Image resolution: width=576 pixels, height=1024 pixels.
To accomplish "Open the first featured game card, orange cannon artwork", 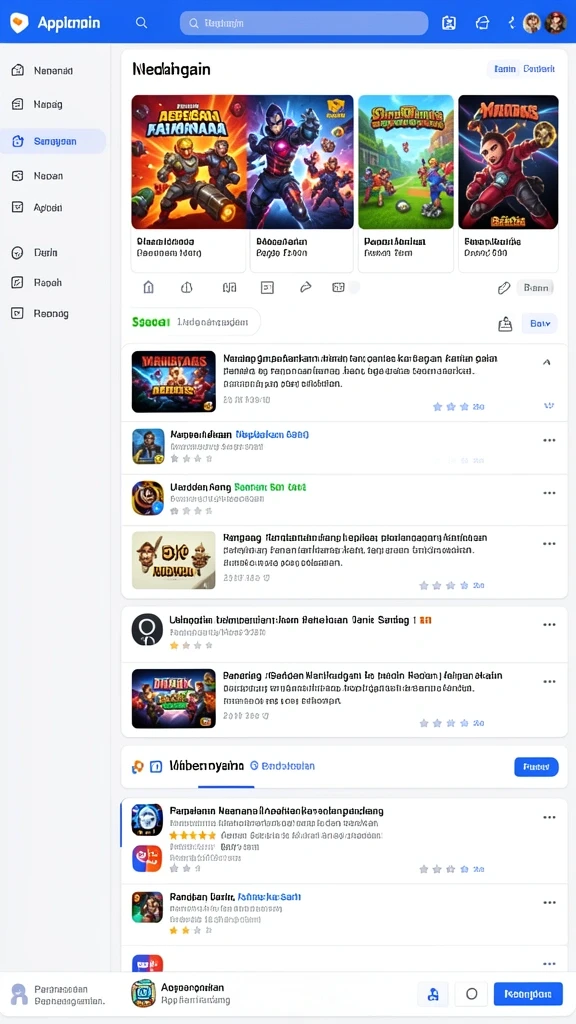I will 189,162.
